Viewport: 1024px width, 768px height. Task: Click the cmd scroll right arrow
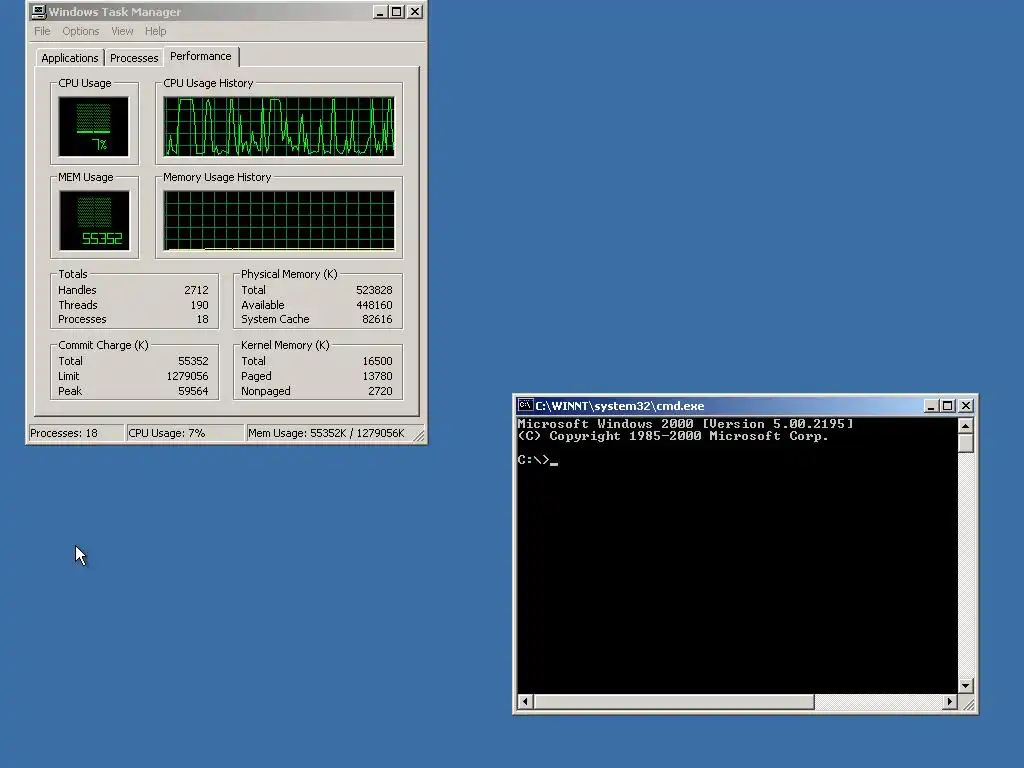[x=950, y=702]
